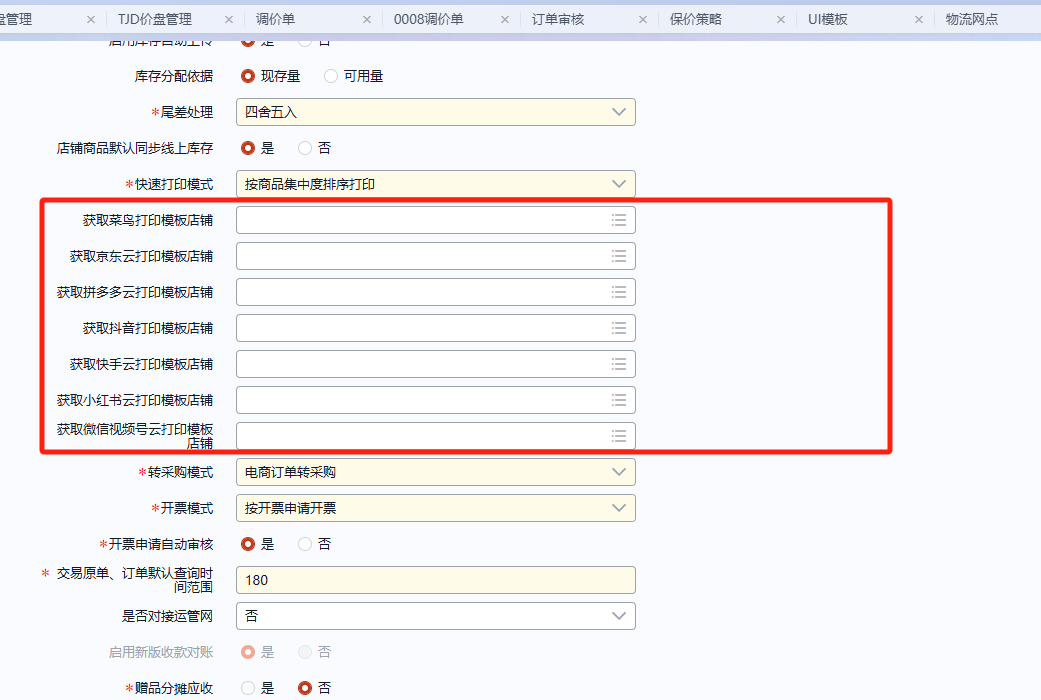Viewport: 1041px width, 700px height.
Task: Open list picker for 获取小红书云打印模板店铺
Action: 619,400
